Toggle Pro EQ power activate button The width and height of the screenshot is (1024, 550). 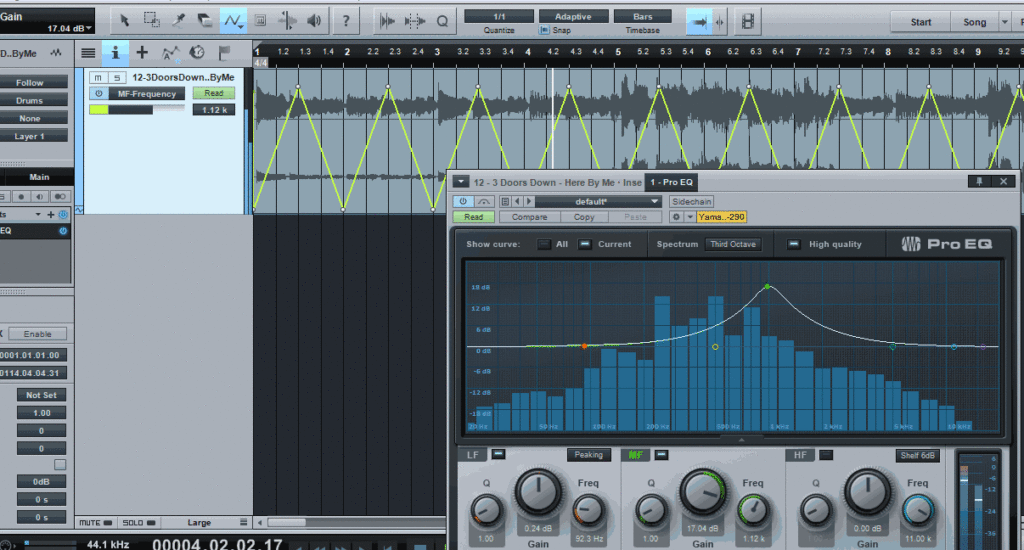click(x=463, y=201)
